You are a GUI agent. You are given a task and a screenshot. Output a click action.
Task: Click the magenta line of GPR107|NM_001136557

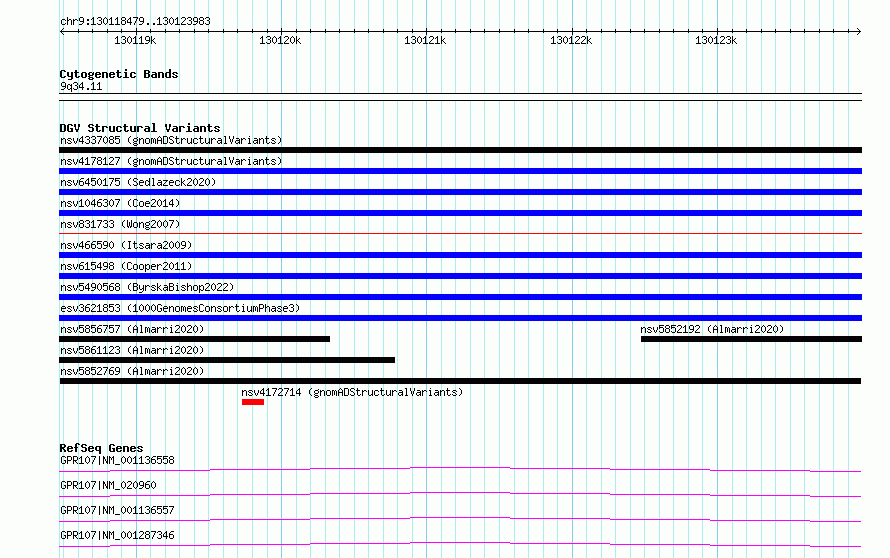460,519
